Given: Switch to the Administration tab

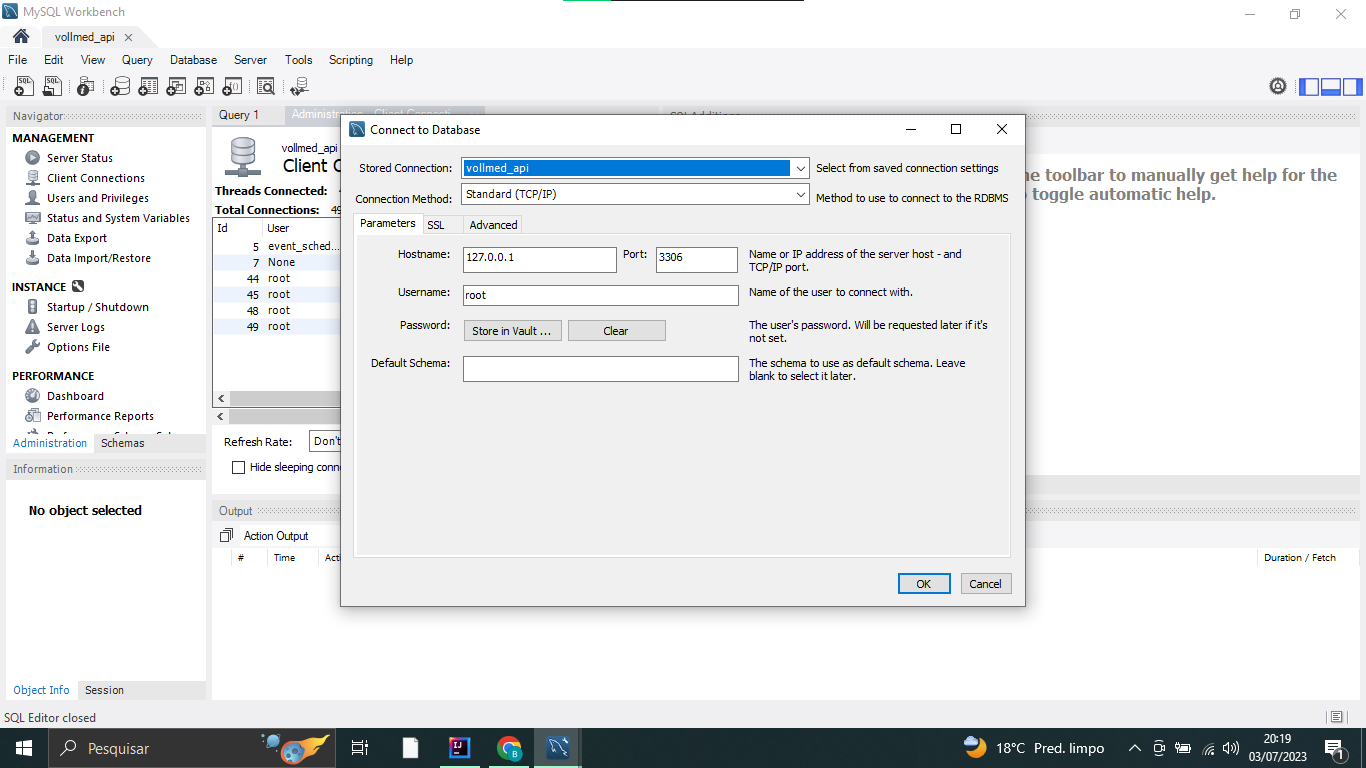Looking at the screenshot, I should coord(50,443).
